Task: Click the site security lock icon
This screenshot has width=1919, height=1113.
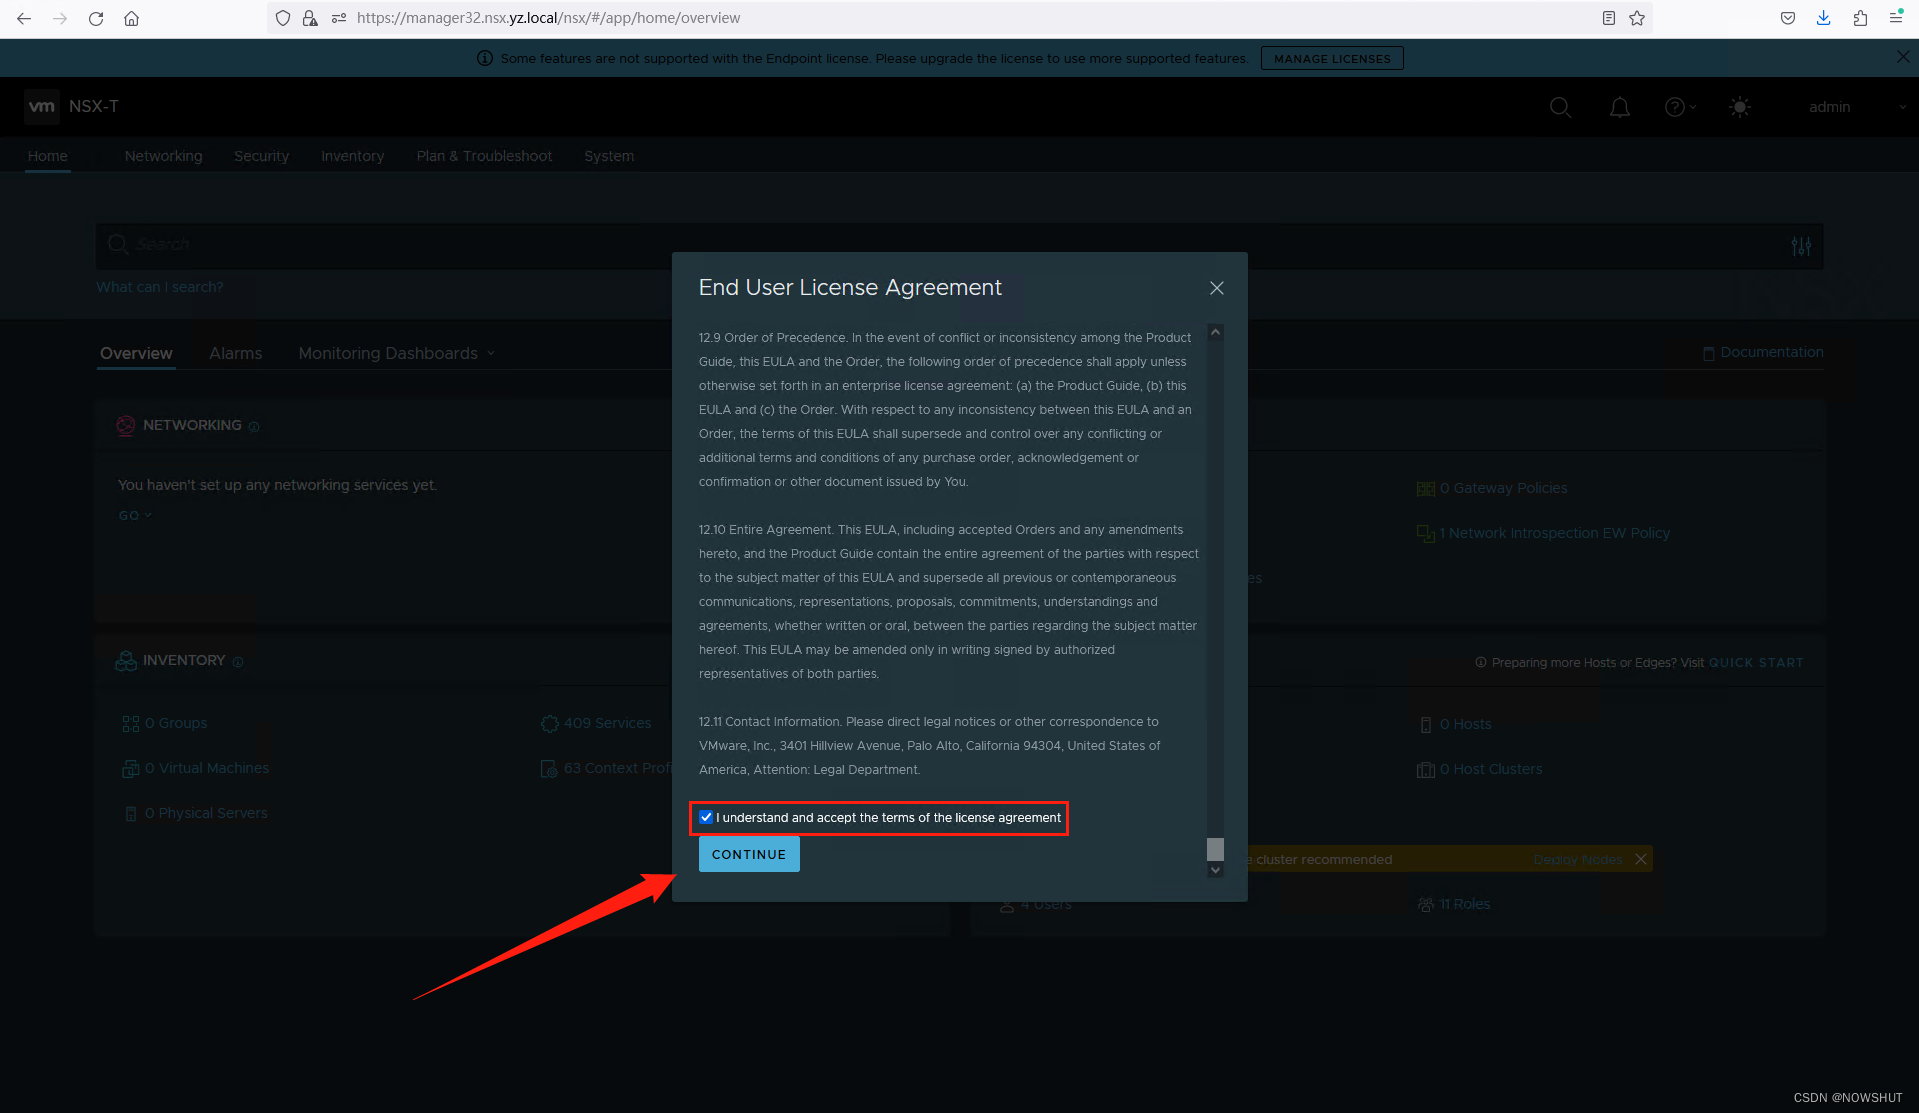Action: [310, 18]
